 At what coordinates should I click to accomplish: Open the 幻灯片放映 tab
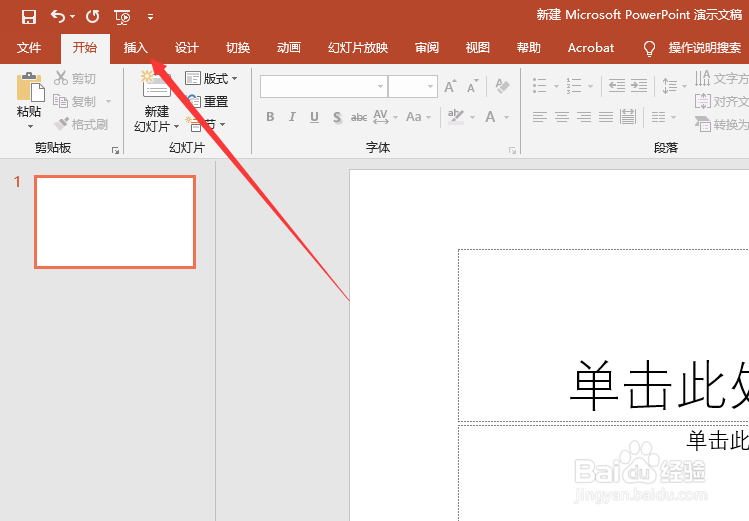[x=358, y=48]
